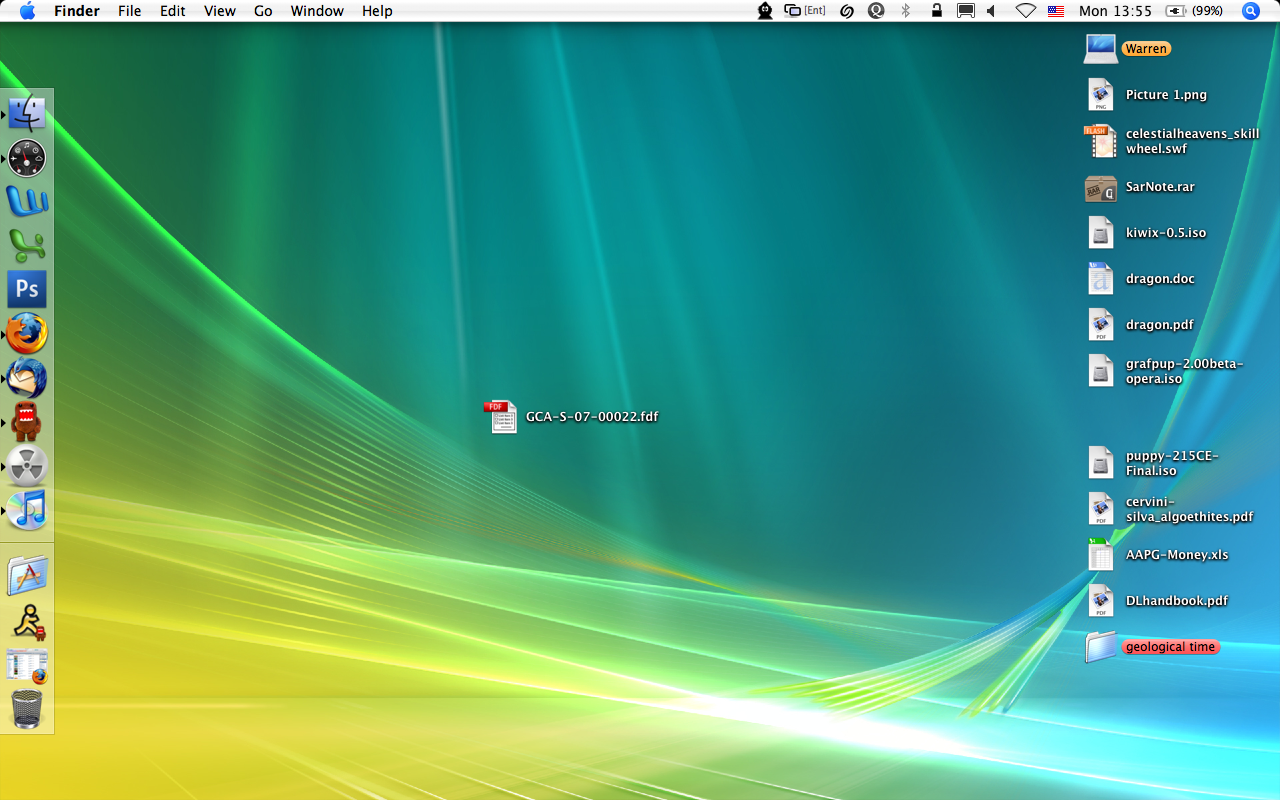Click the display monitor menu bar icon

965,11
